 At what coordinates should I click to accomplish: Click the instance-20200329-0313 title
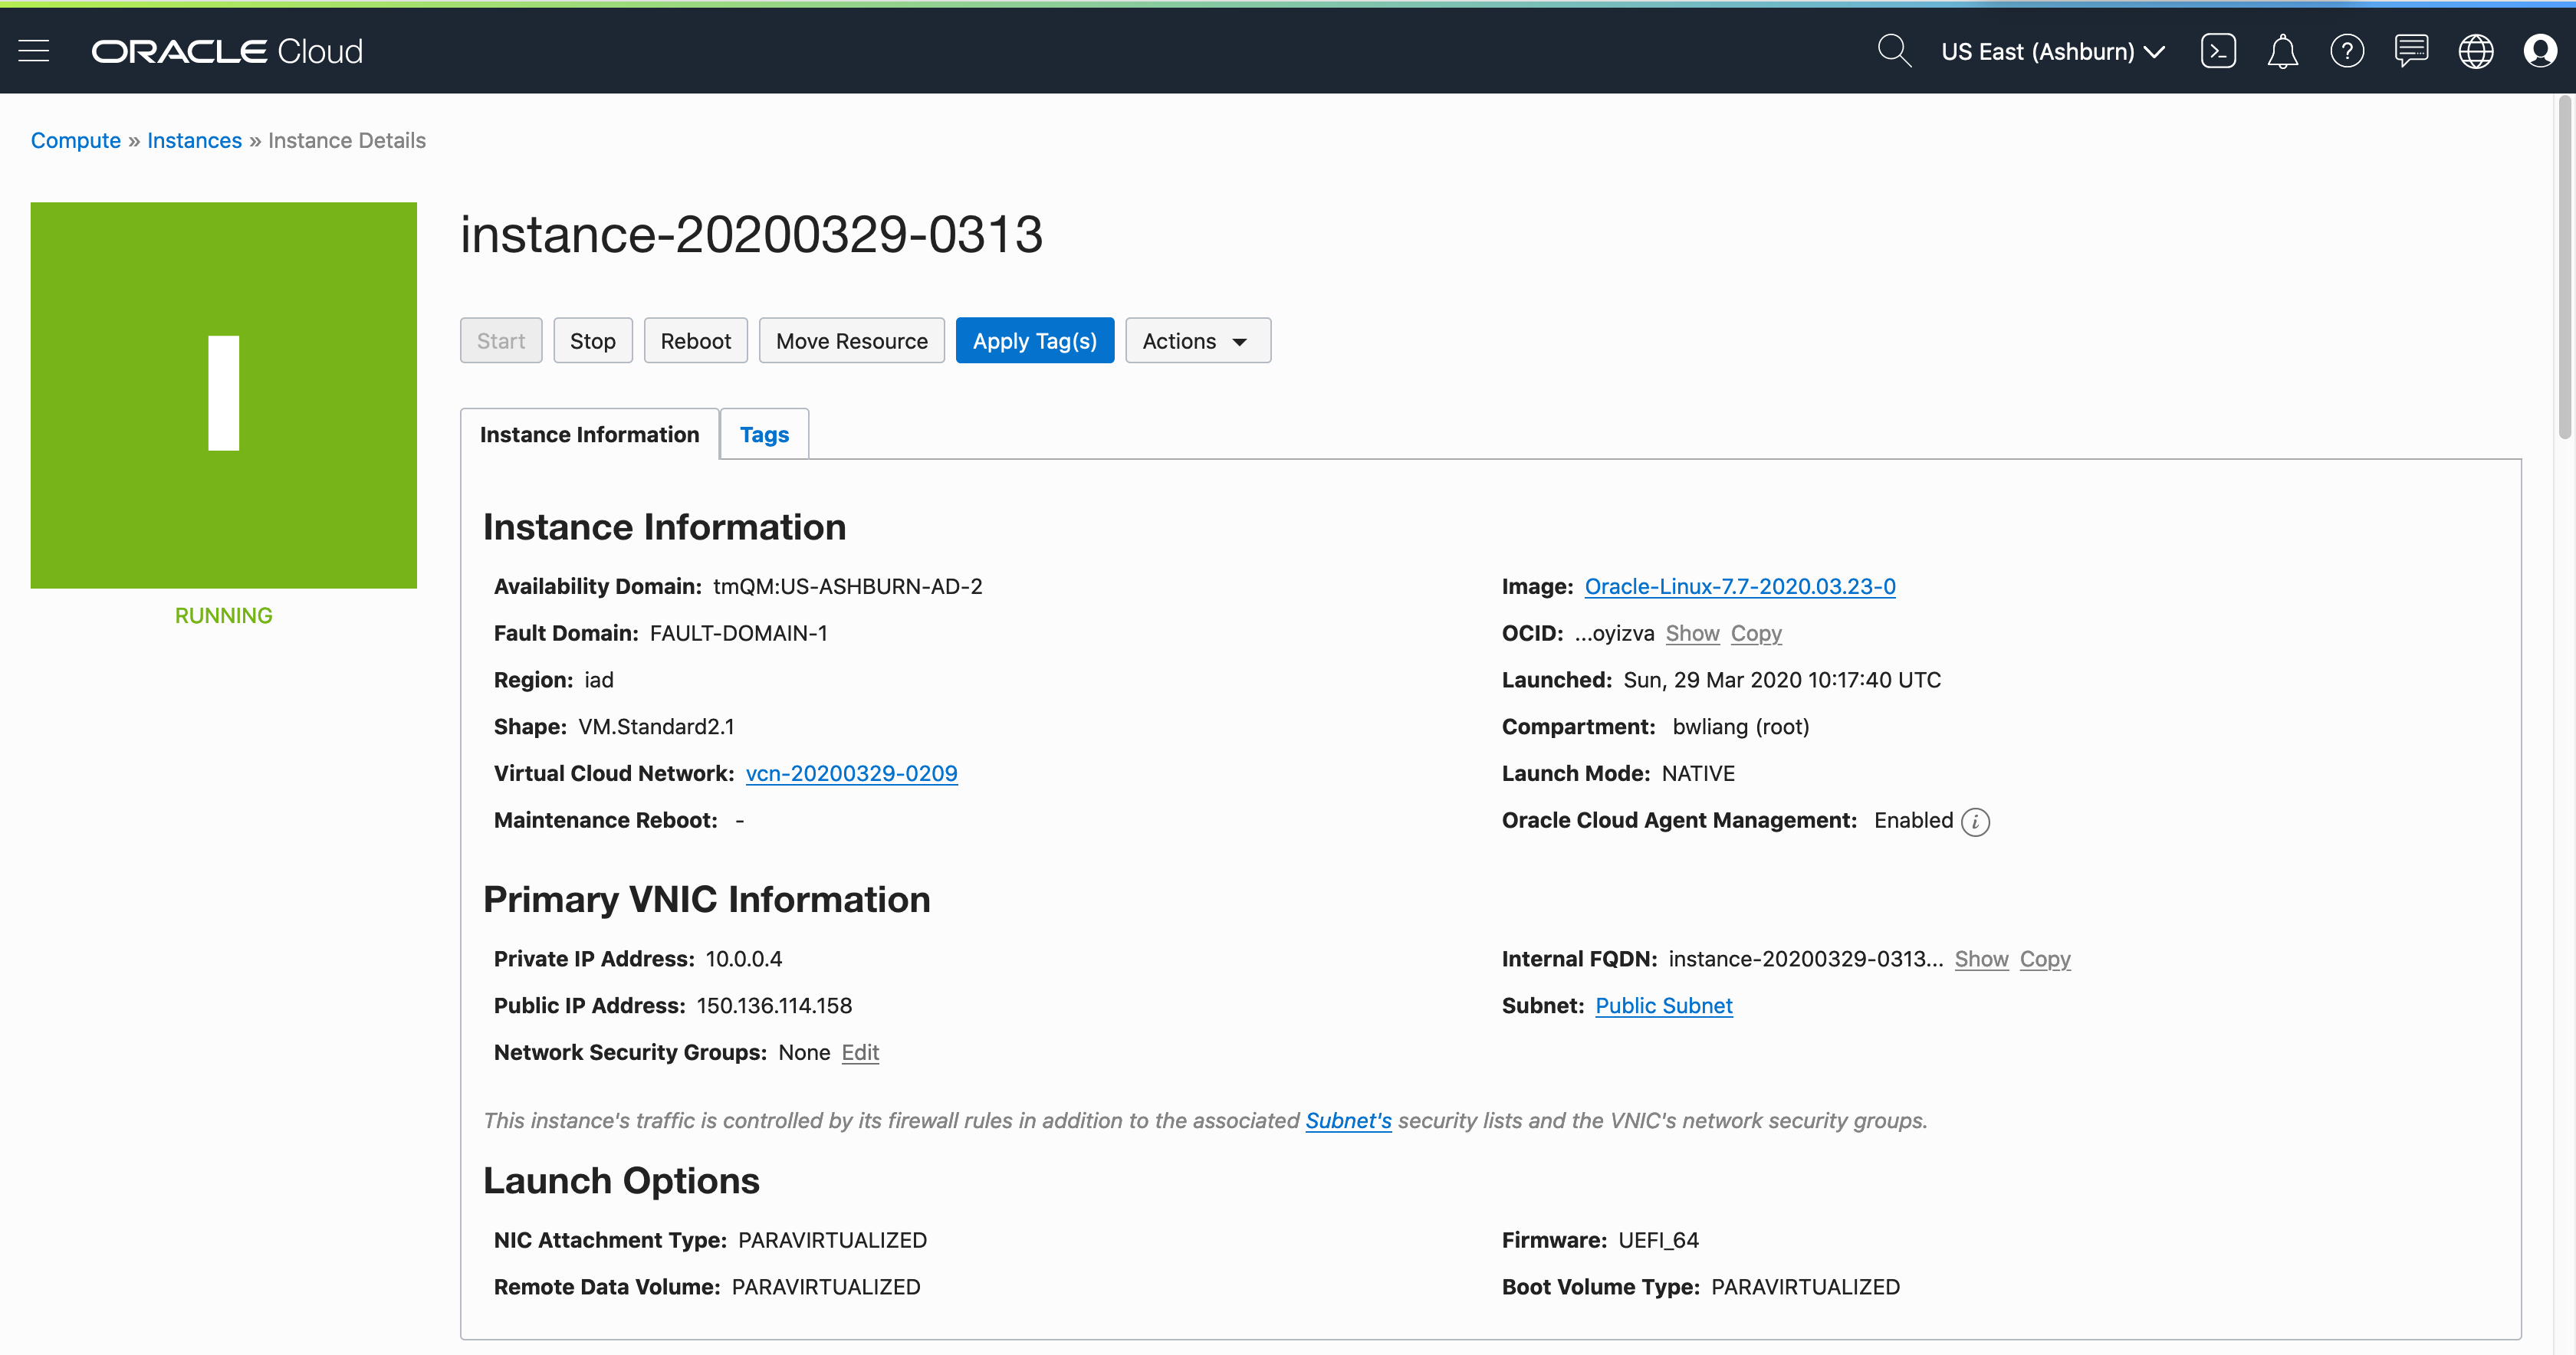[x=752, y=235]
